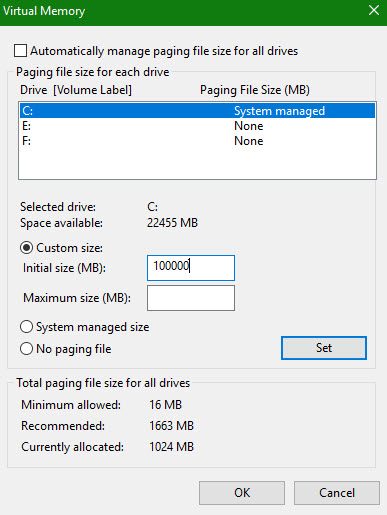Screen dimensions: 387x515
Task: Select drive C: in the drive list
Action: [x=197, y=111]
